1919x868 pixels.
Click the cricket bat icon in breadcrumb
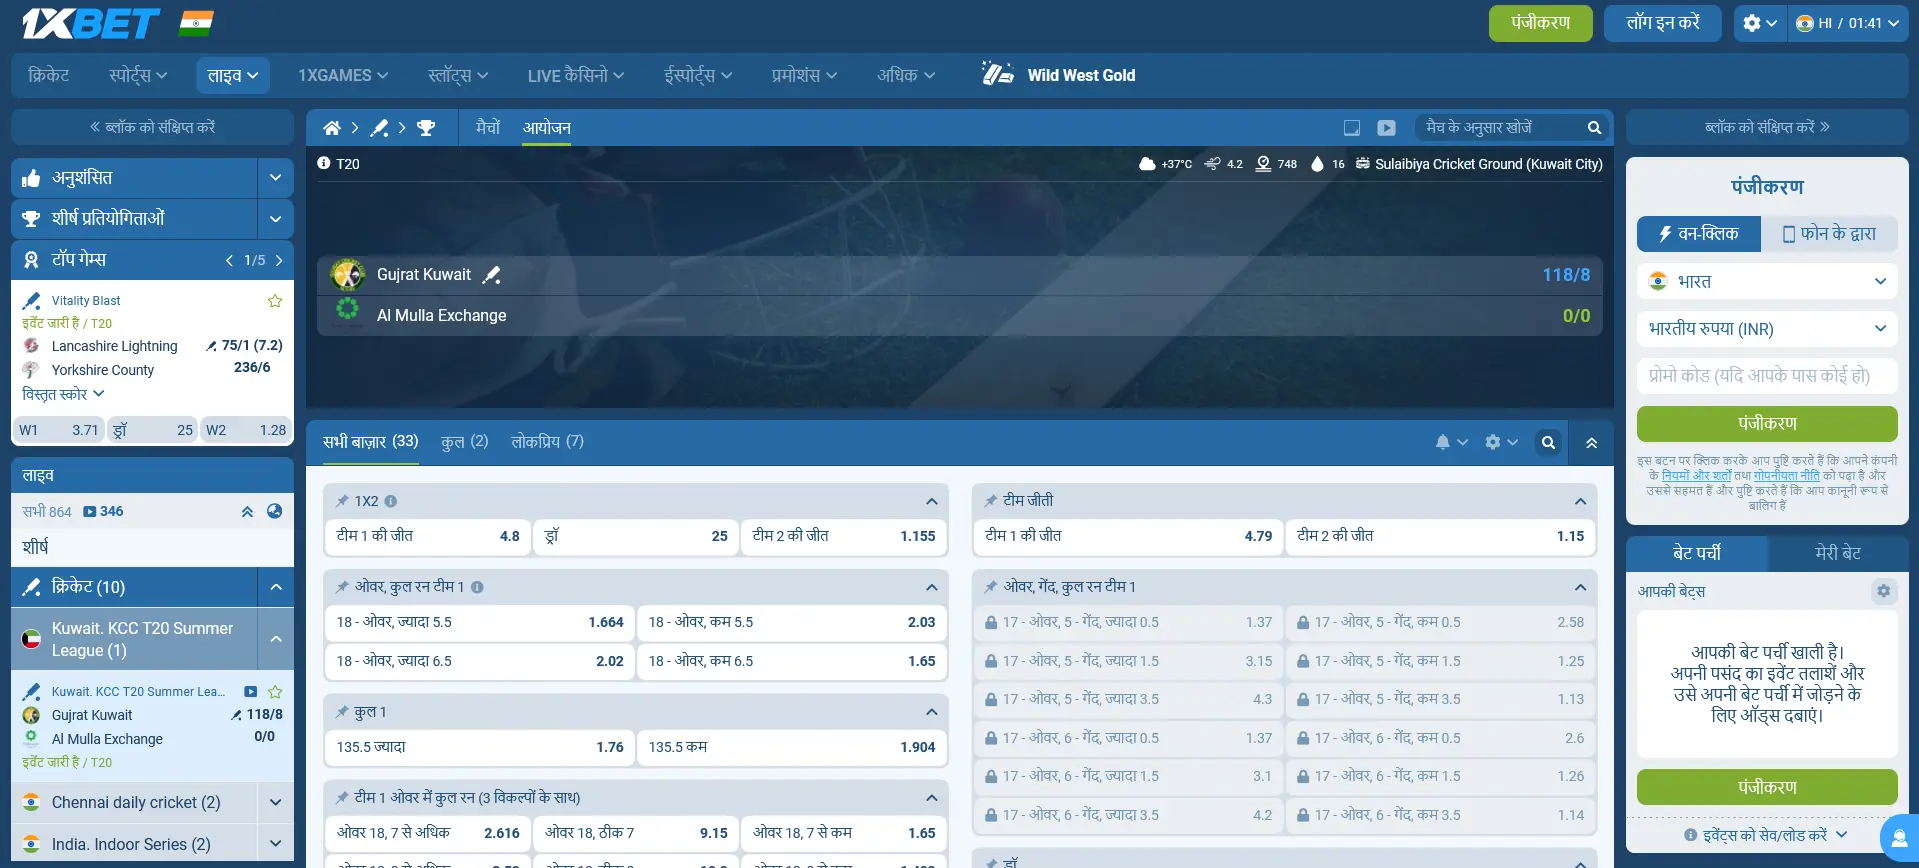(x=379, y=128)
